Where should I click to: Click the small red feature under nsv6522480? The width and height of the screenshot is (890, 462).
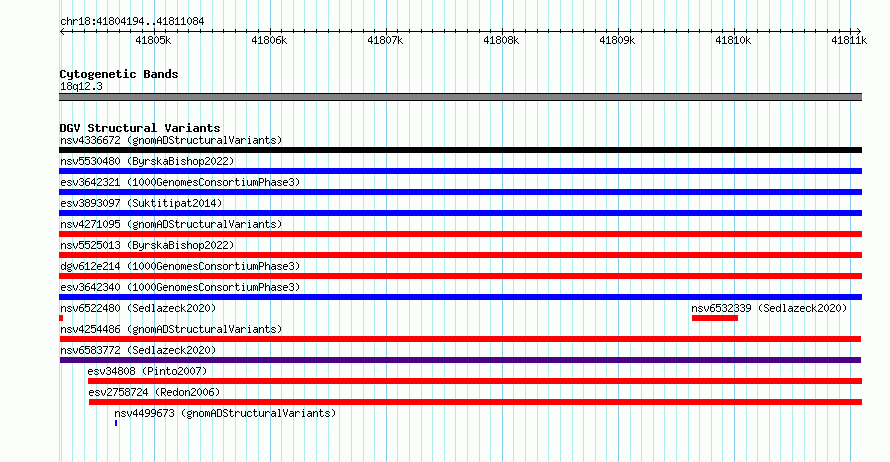pos(61,318)
